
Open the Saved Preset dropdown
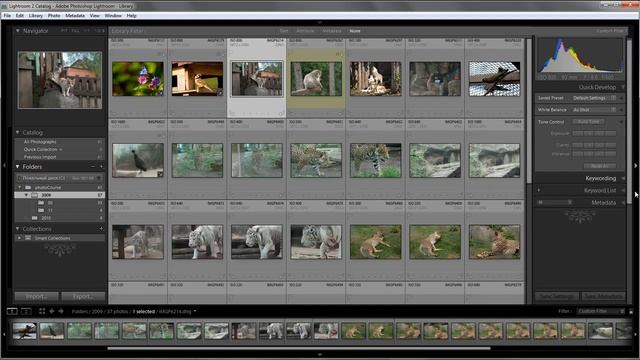click(x=594, y=98)
